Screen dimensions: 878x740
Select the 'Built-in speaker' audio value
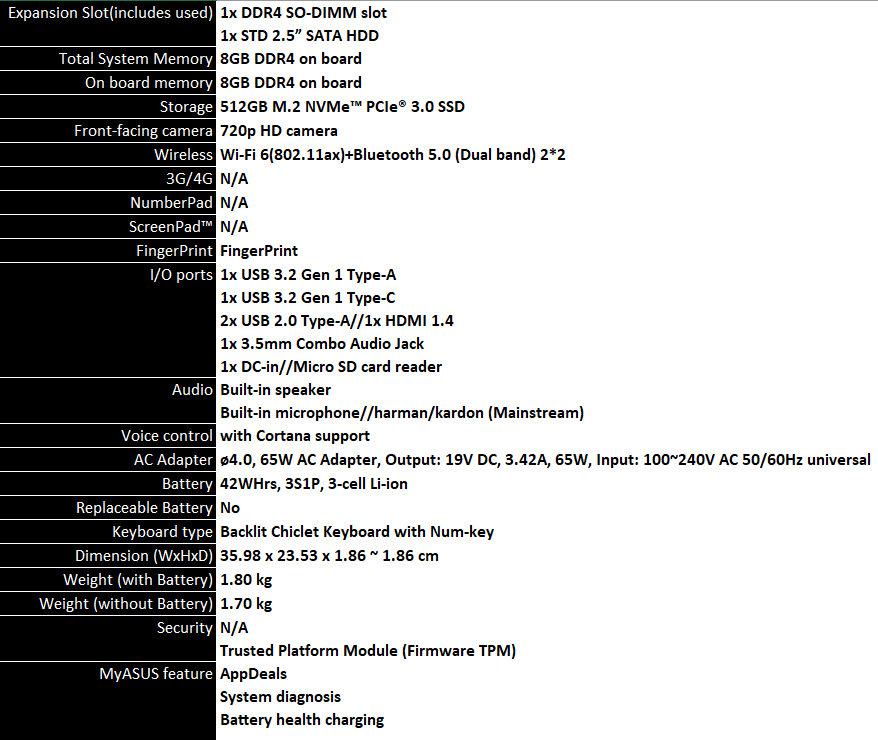(x=275, y=390)
